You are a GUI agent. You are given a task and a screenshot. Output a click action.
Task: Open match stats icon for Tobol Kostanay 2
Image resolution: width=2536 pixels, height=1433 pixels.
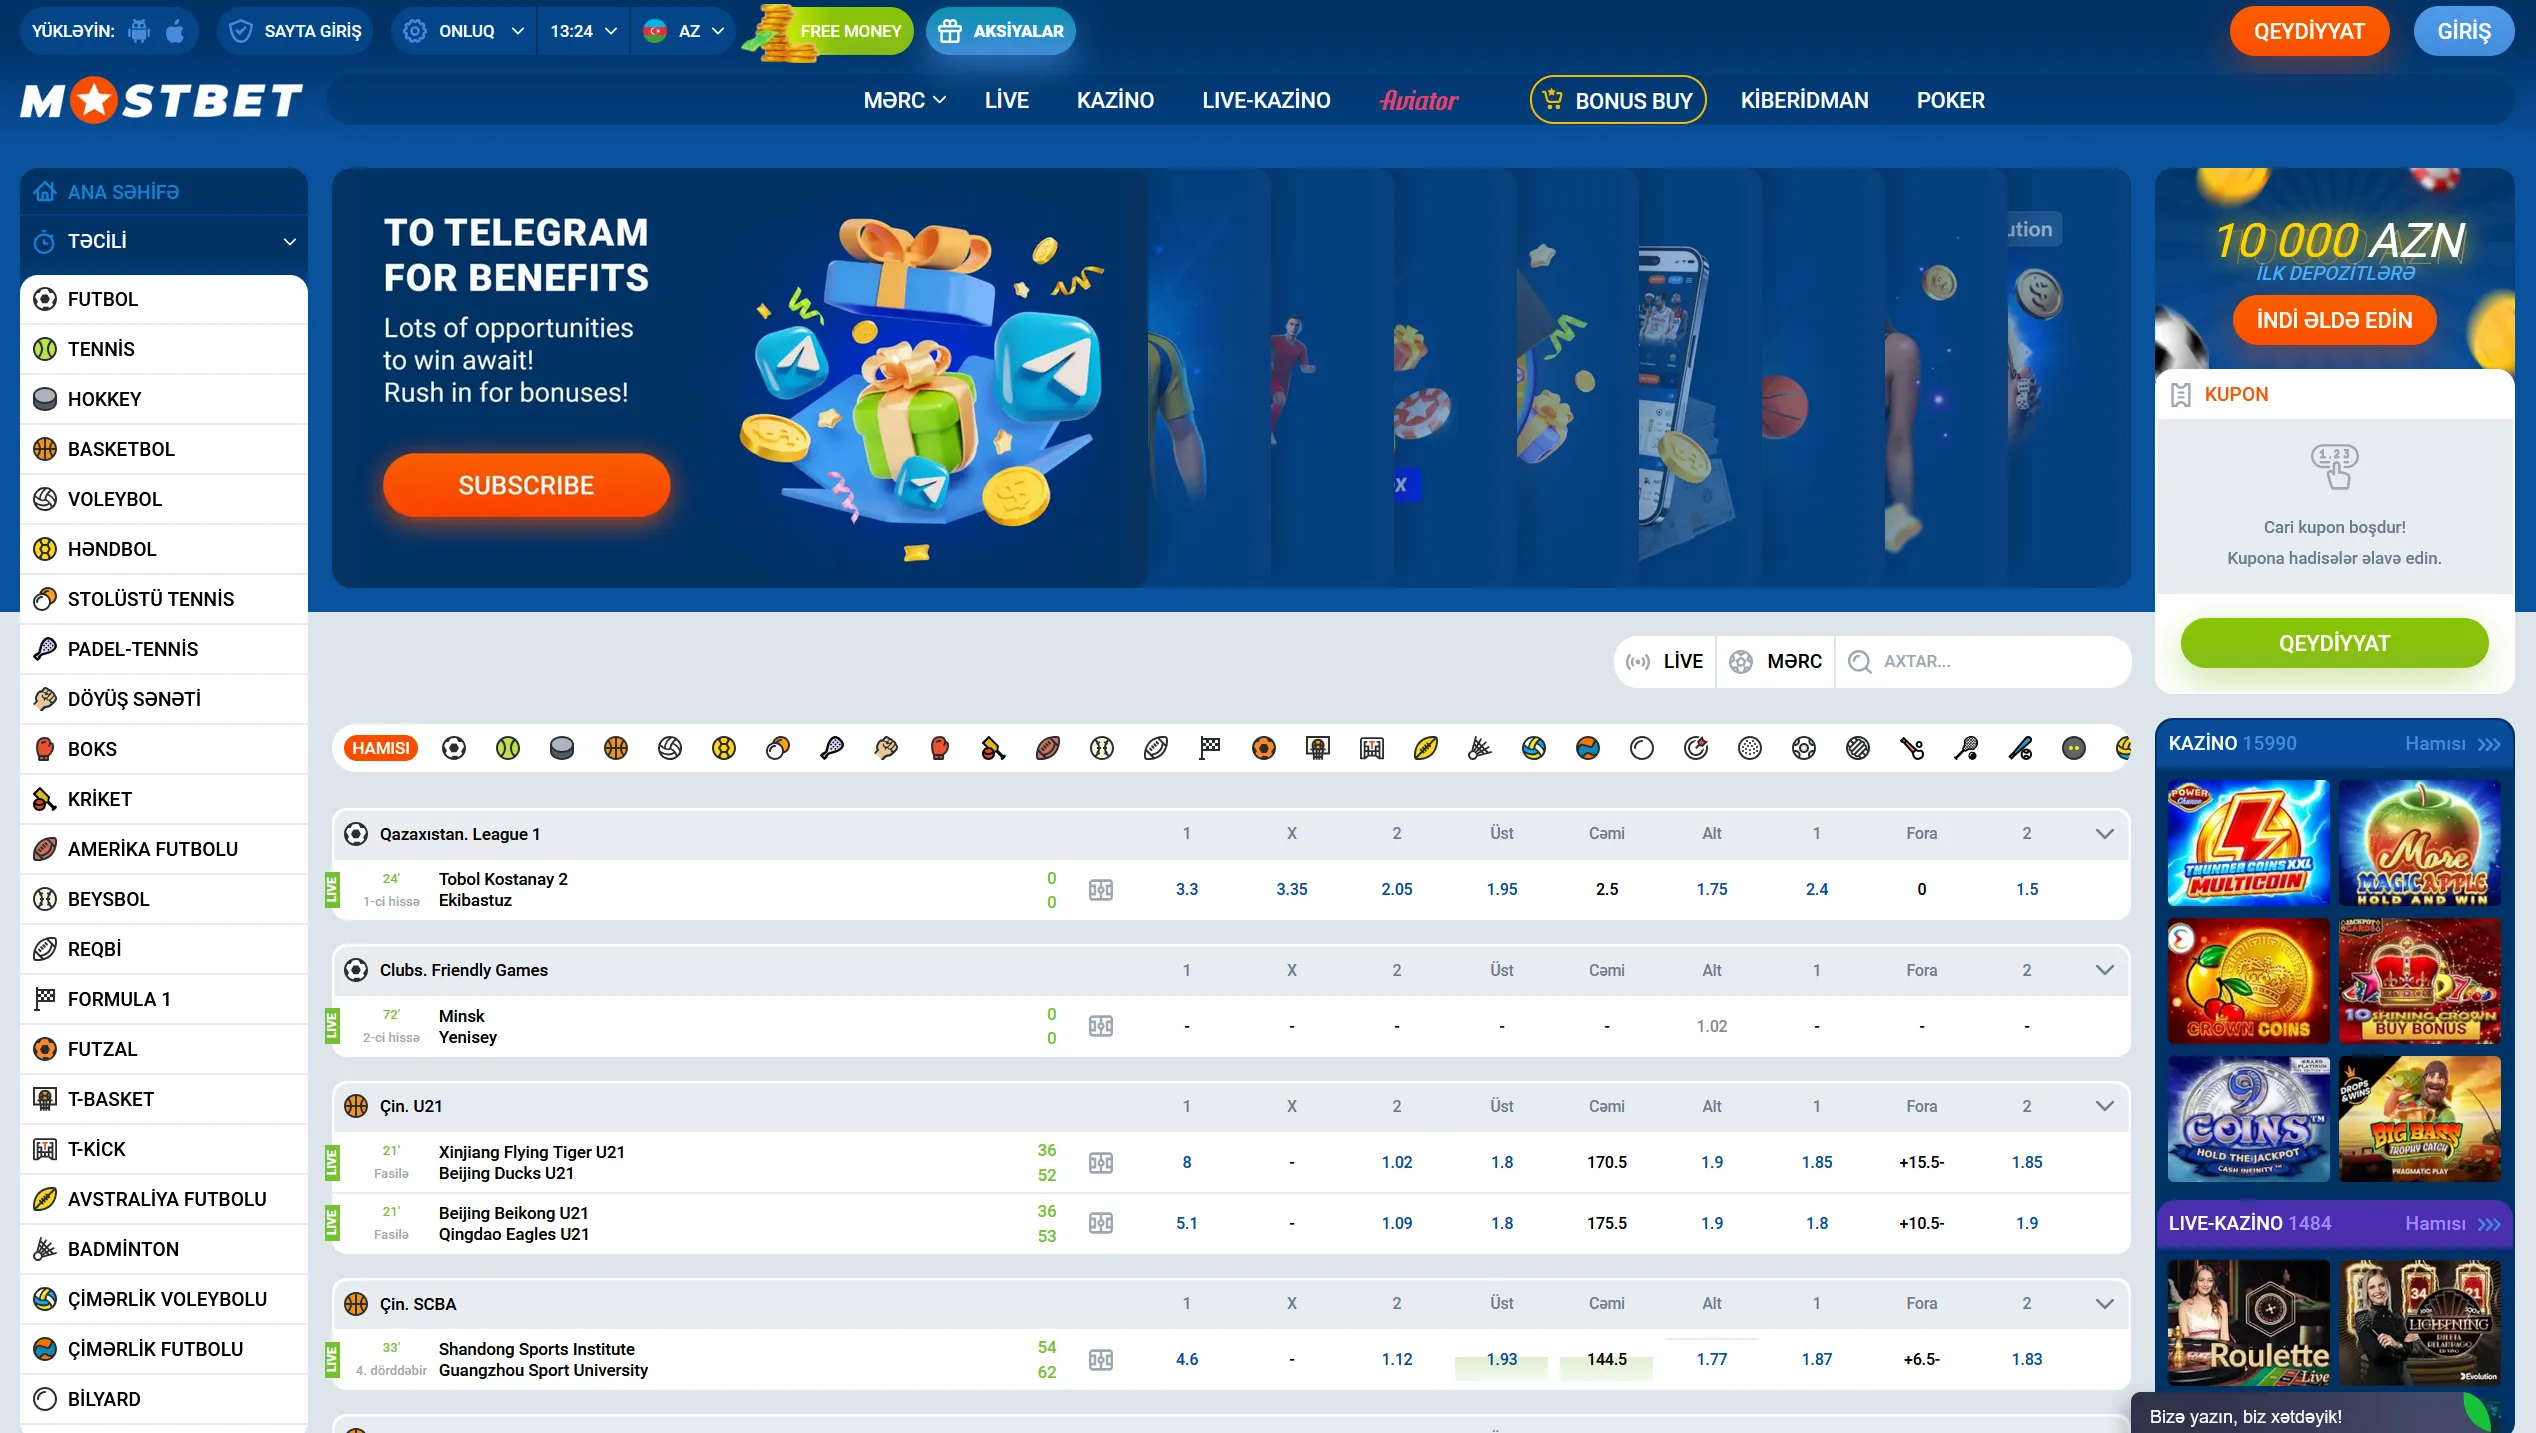coord(1101,890)
